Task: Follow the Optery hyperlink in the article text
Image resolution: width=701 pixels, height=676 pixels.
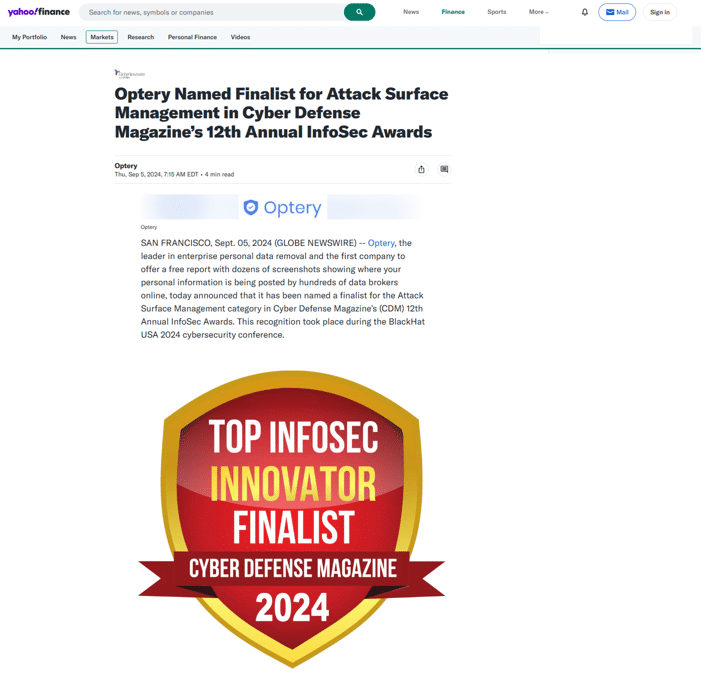Action: (381, 243)
